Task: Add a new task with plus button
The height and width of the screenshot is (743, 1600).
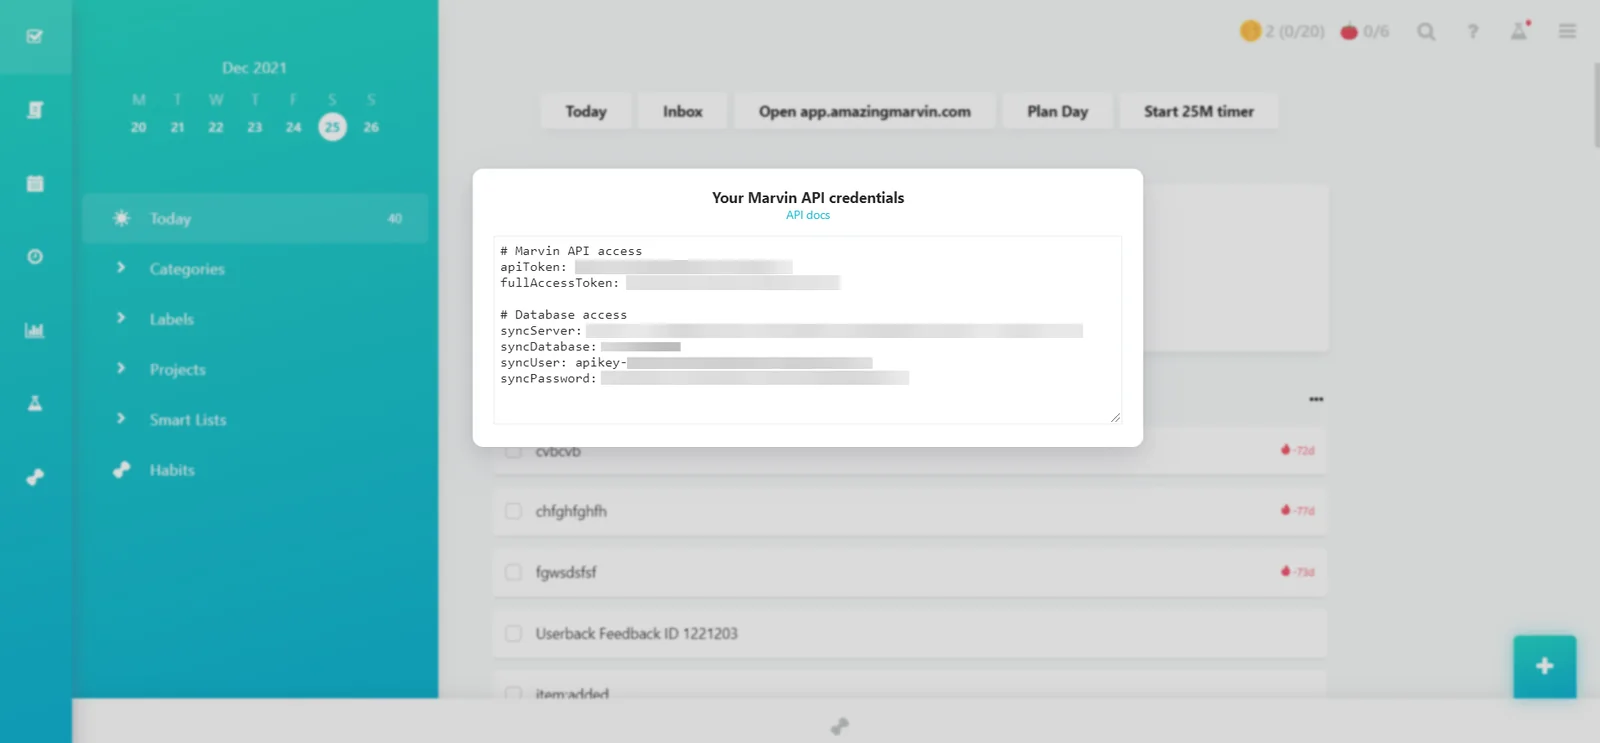Action: [x=1545, y=666]
